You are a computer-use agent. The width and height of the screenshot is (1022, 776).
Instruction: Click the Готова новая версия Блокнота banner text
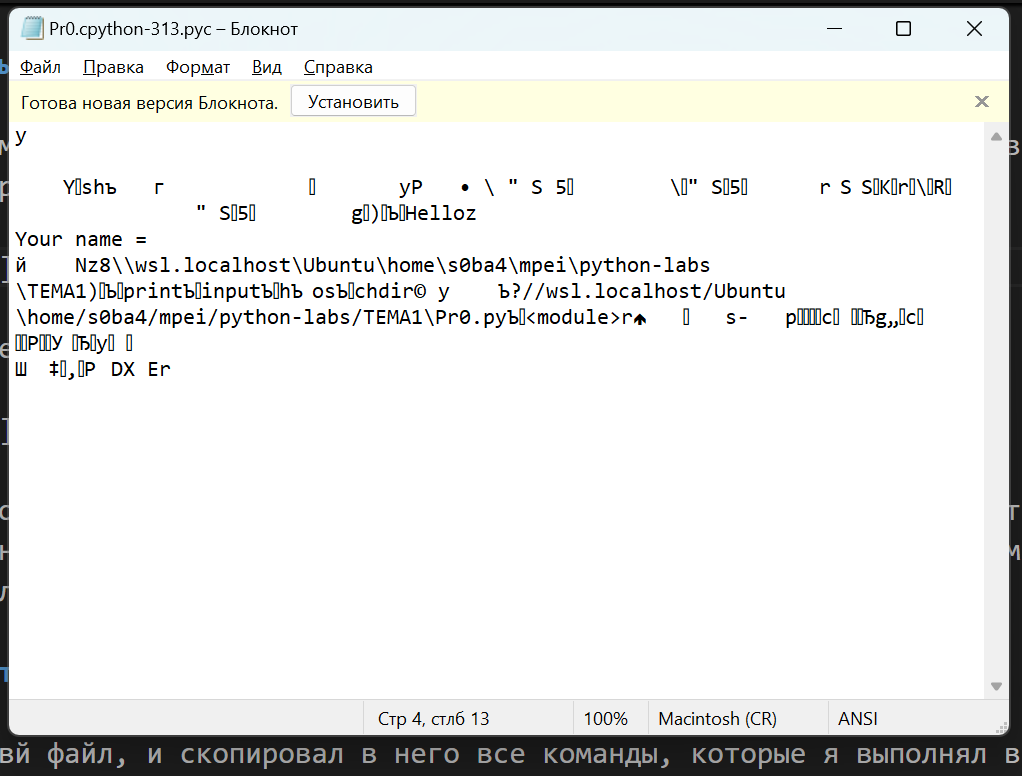pos(148,101)
